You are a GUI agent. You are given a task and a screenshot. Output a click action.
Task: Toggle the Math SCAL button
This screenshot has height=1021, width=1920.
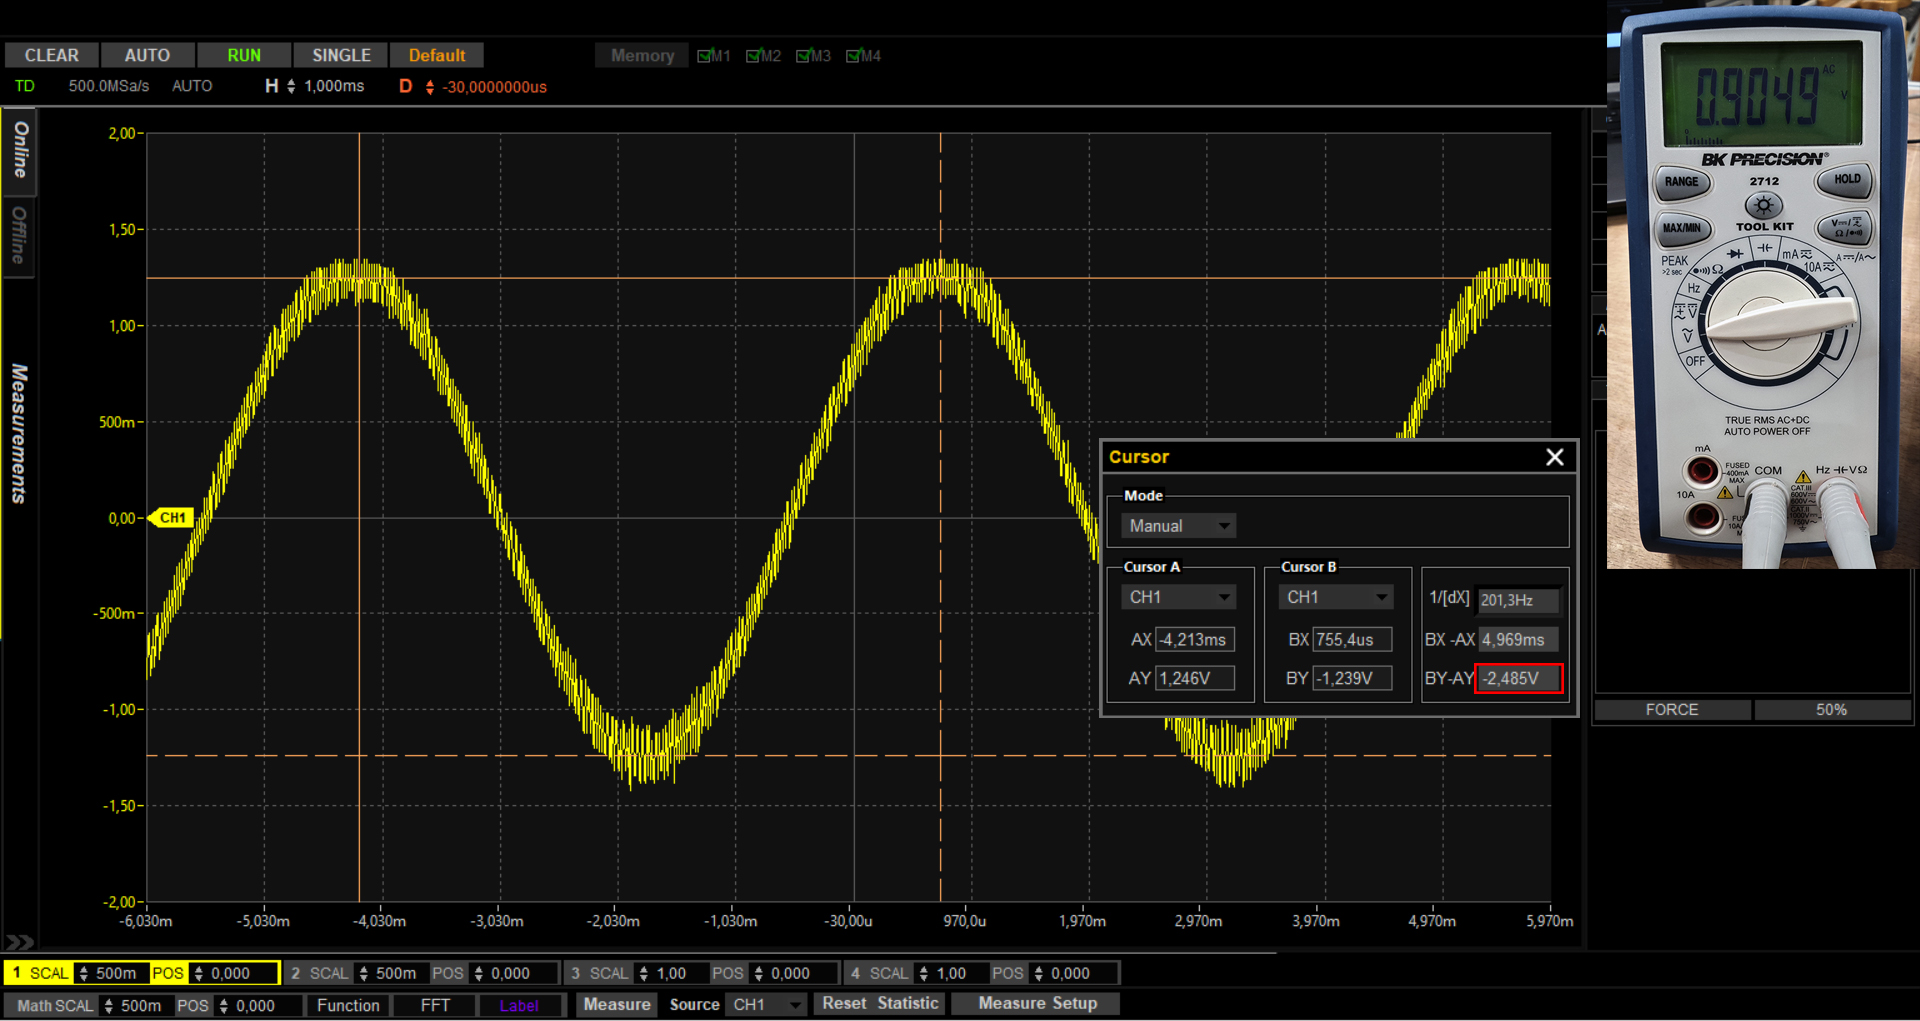pyautogui.click(x=54, y=1005)
